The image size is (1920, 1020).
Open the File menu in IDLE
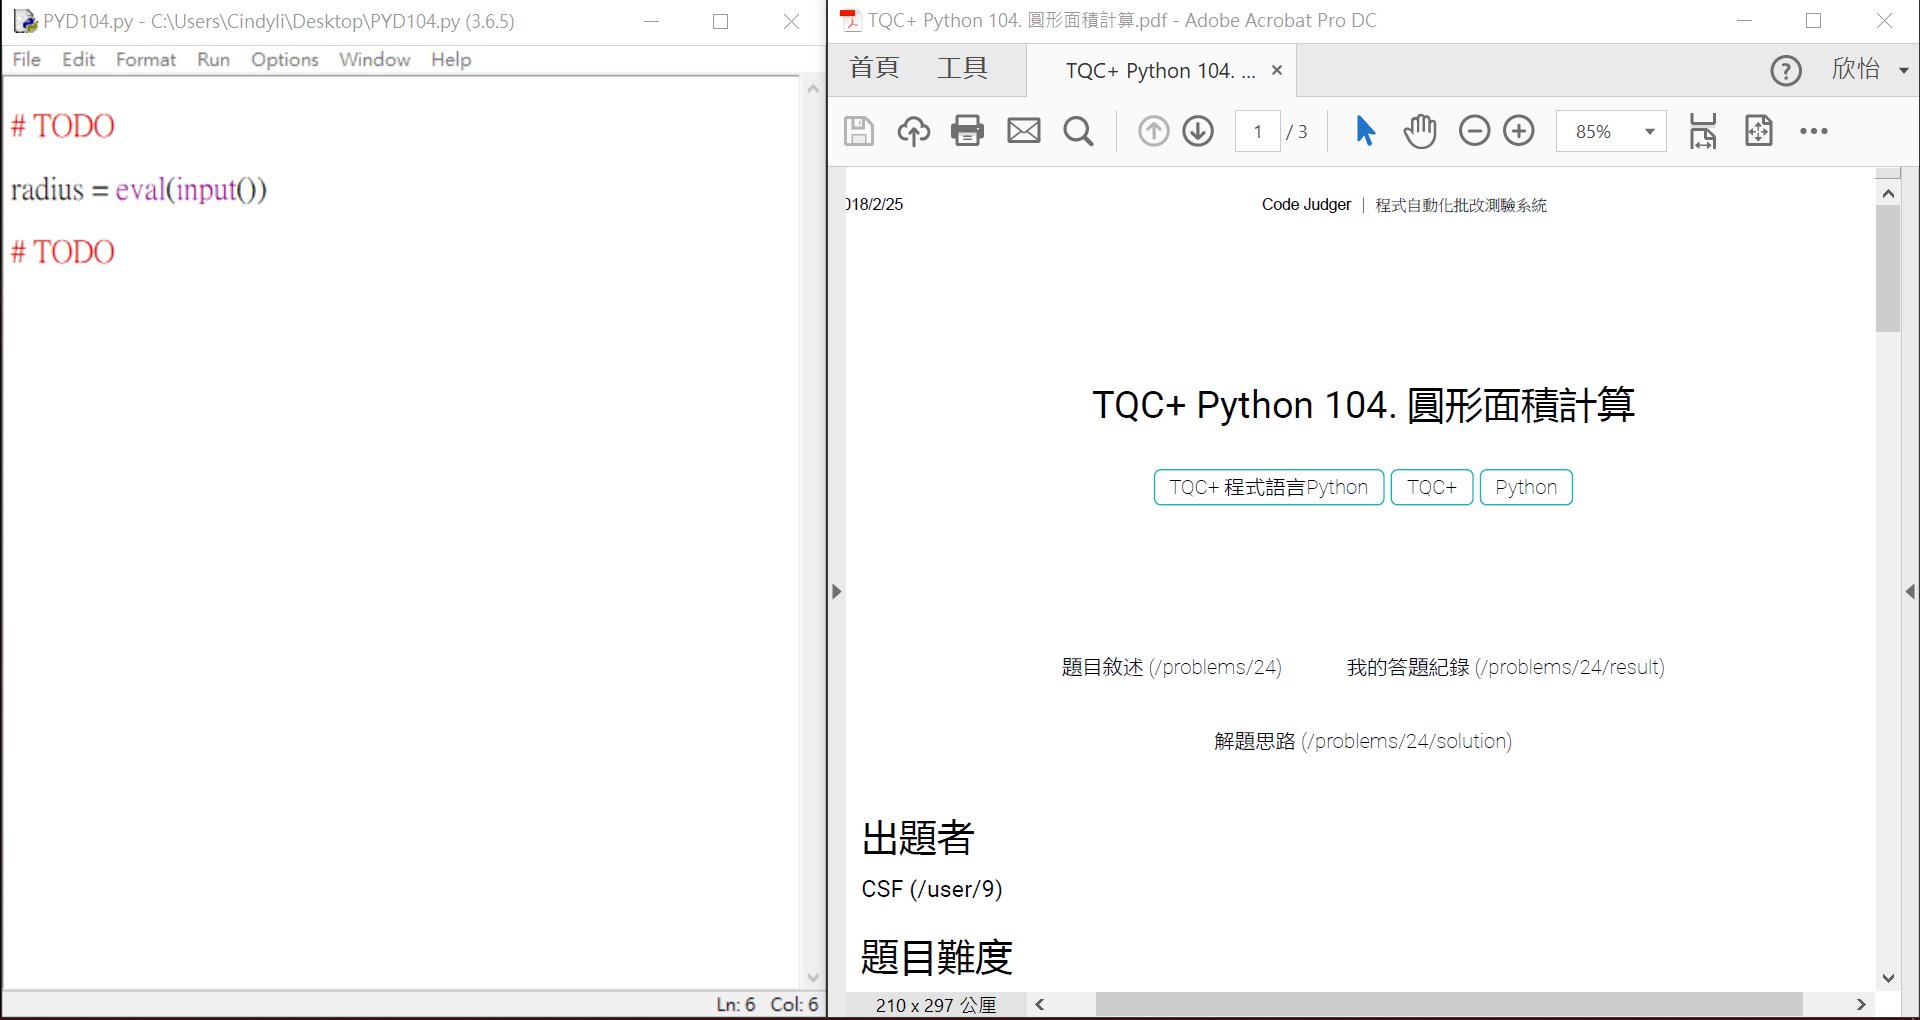point(27,59)
